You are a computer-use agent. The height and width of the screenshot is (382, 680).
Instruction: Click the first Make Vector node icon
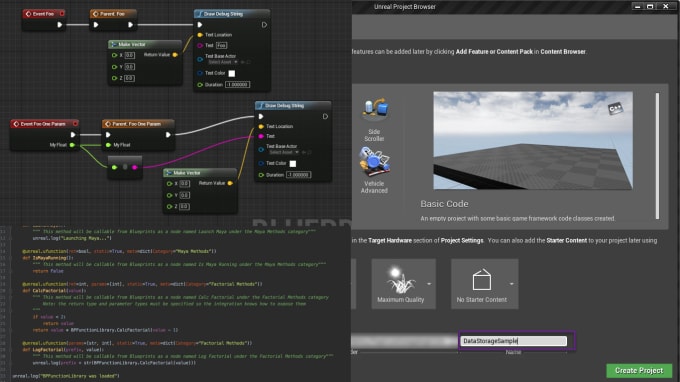coord(114,44)
